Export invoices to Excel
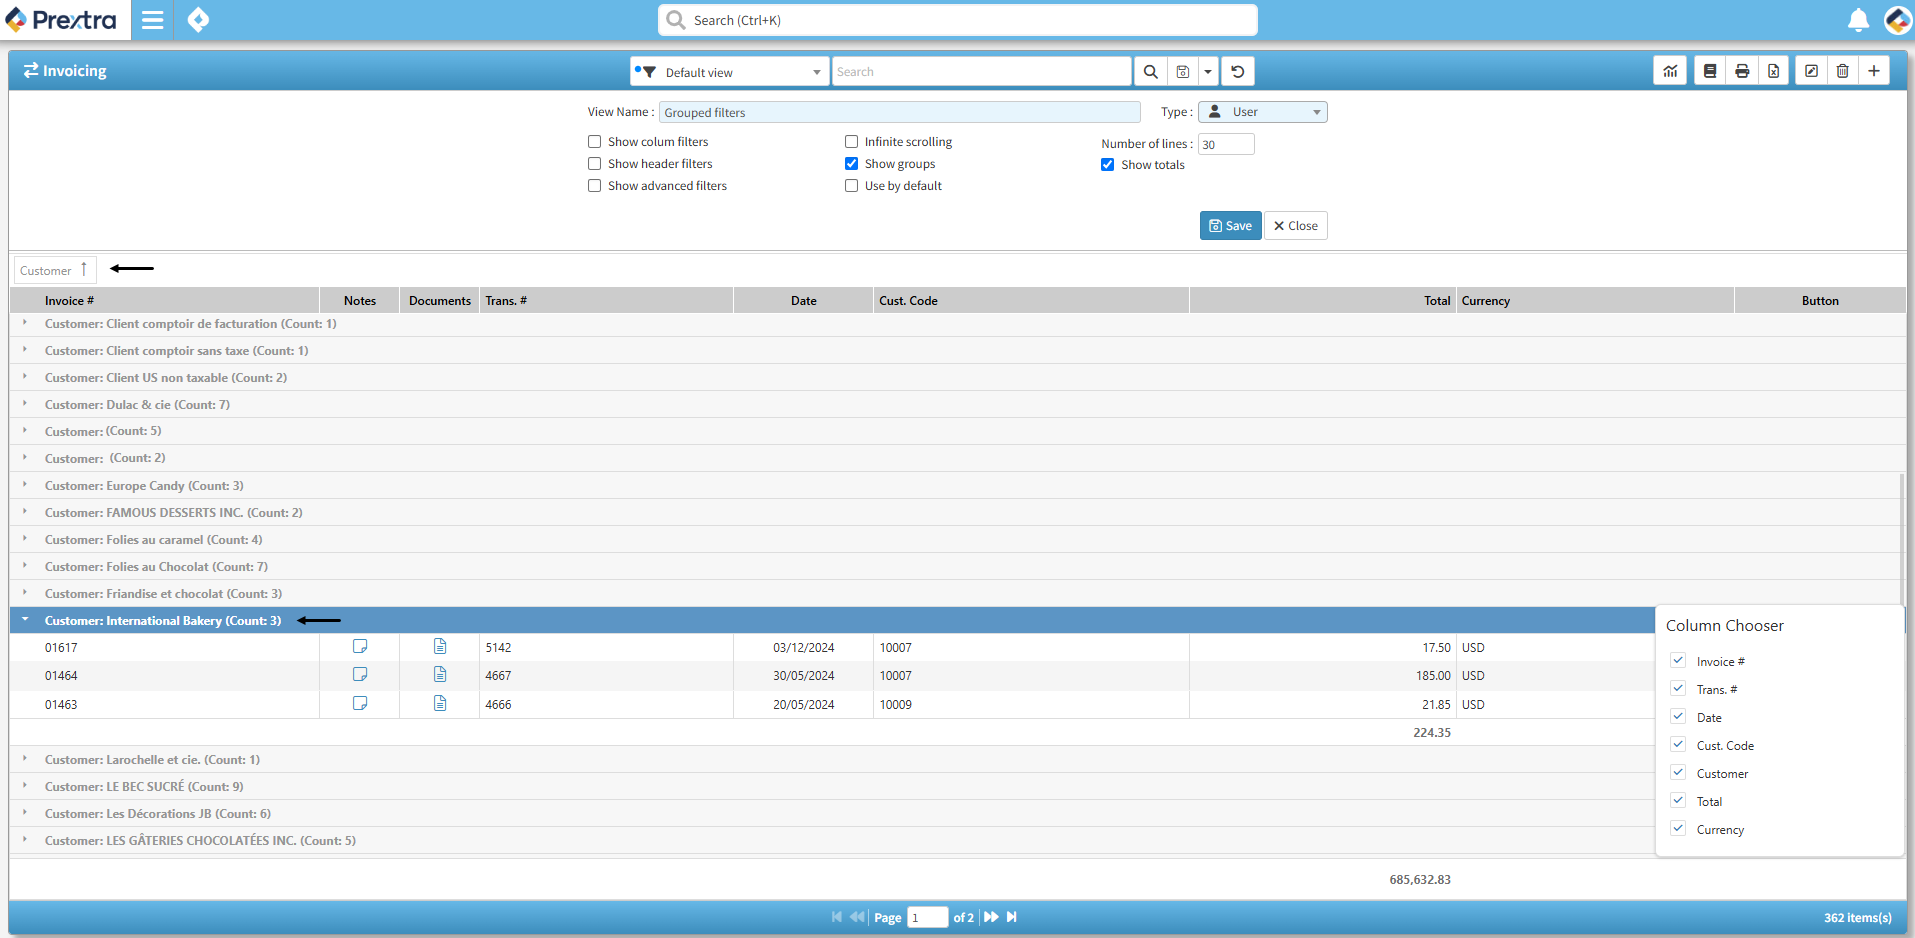The height and width of the screenshot is (938, 1915). [1773, 71]
